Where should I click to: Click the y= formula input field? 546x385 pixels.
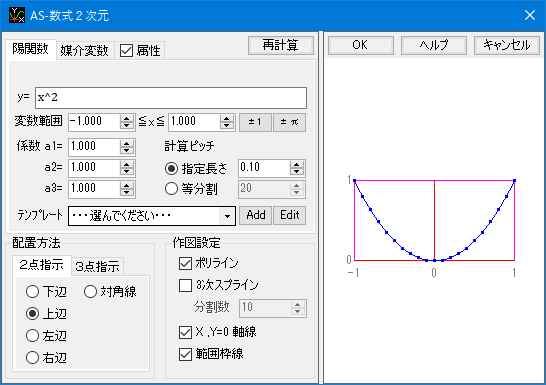171,98
